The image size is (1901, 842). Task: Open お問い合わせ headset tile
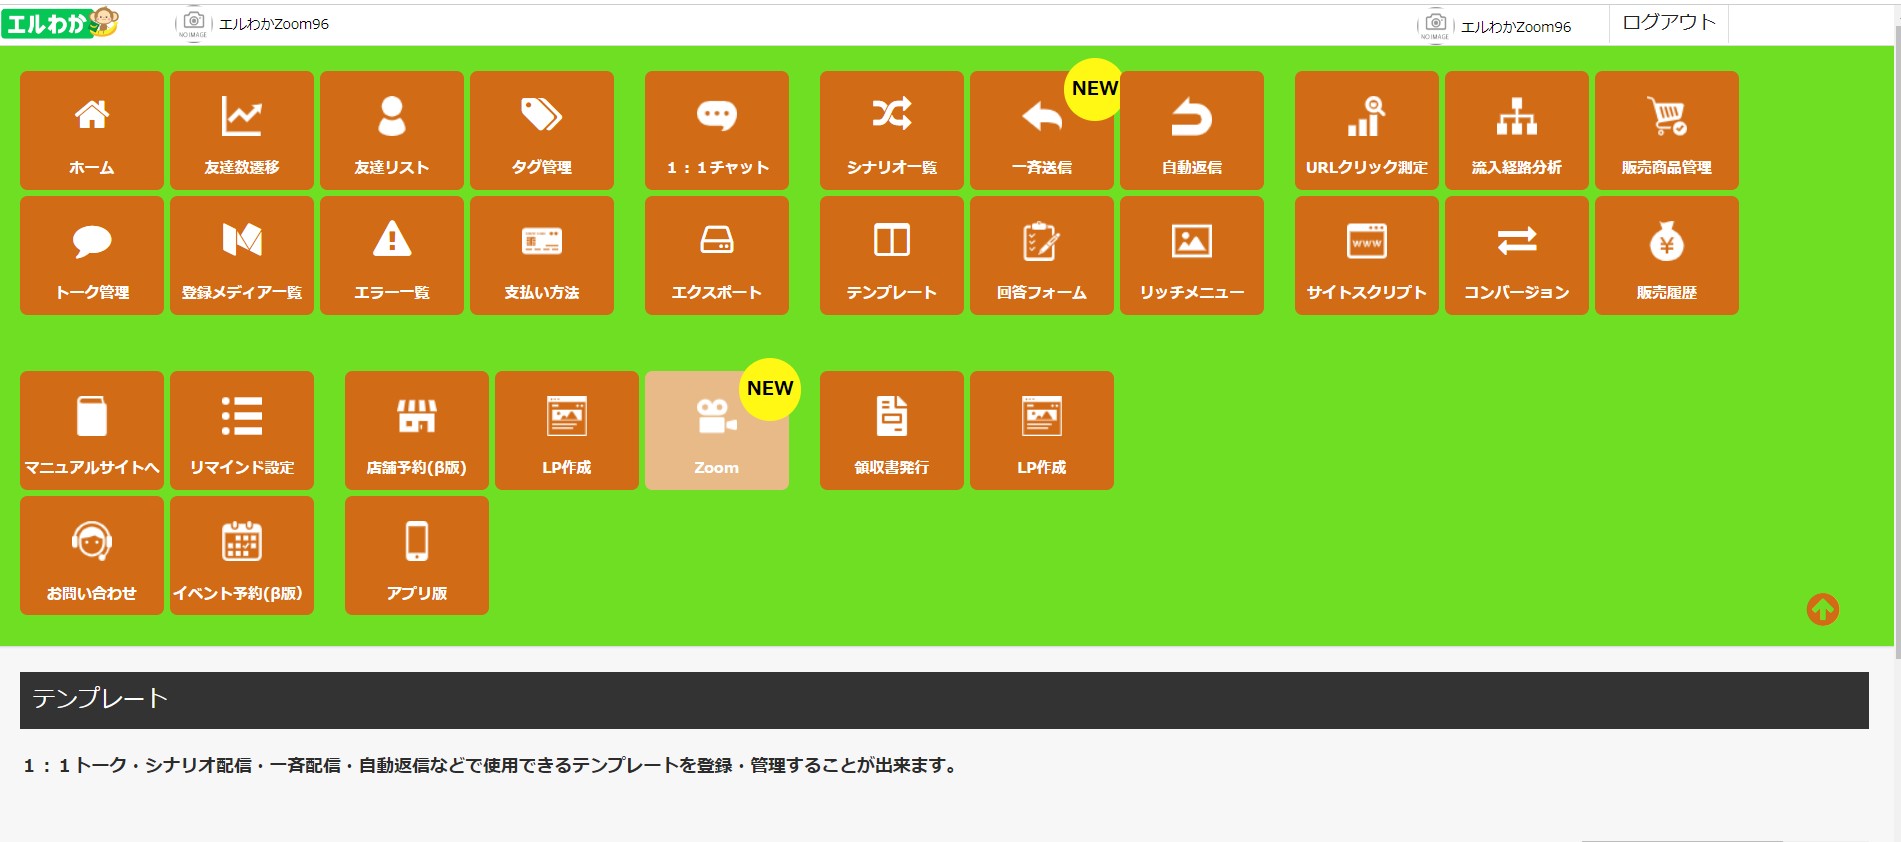(92, 555)
